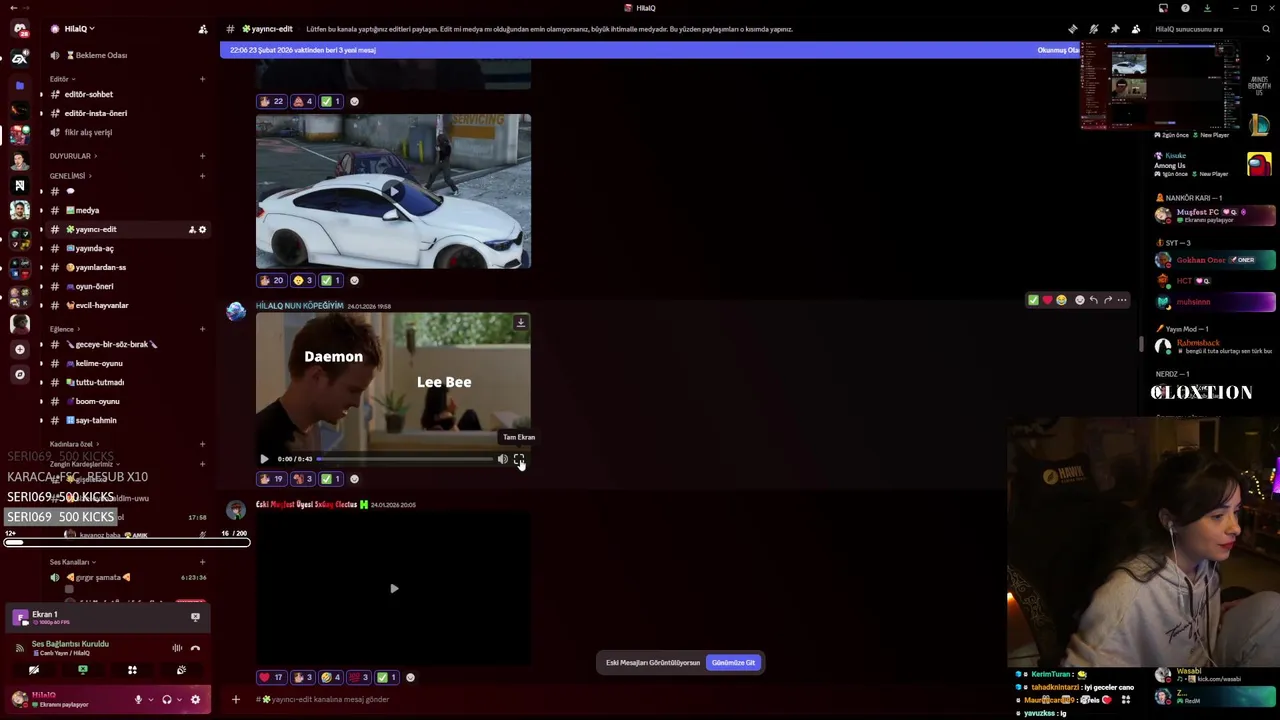Open the Help question mark icon
This screenshot has width=1280, height=720.
[x=1185, y=8]
